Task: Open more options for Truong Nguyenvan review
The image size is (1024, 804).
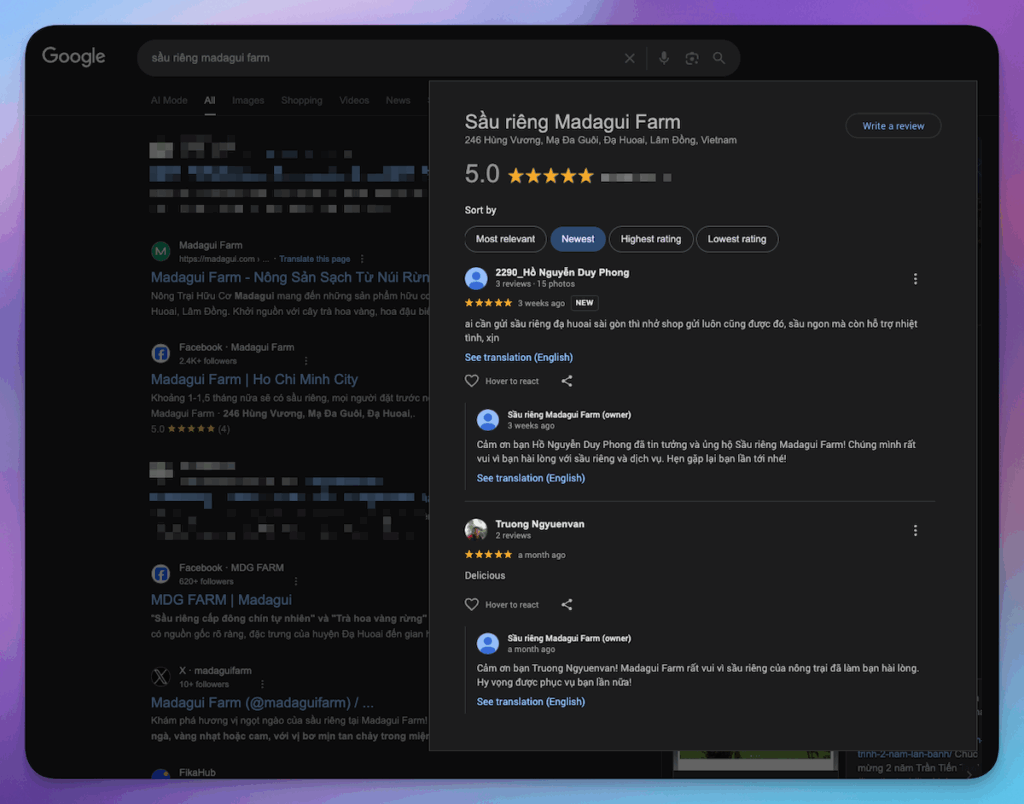Action: [915, 531]
